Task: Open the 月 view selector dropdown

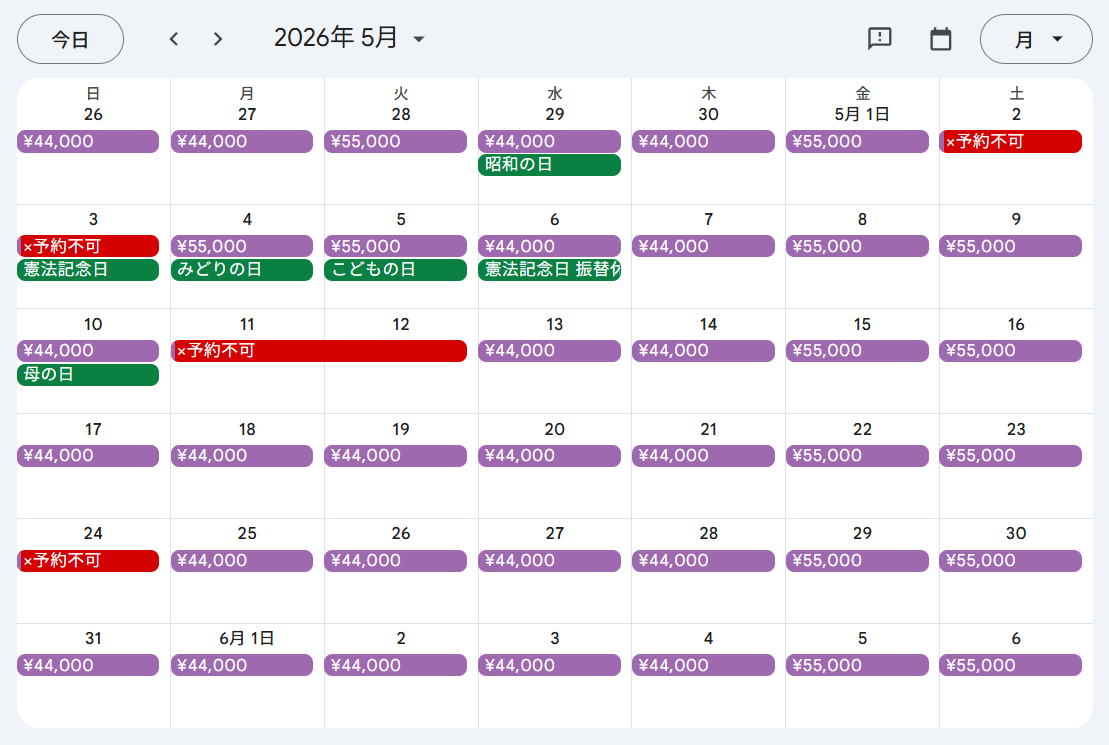Action: point(1036,39)
